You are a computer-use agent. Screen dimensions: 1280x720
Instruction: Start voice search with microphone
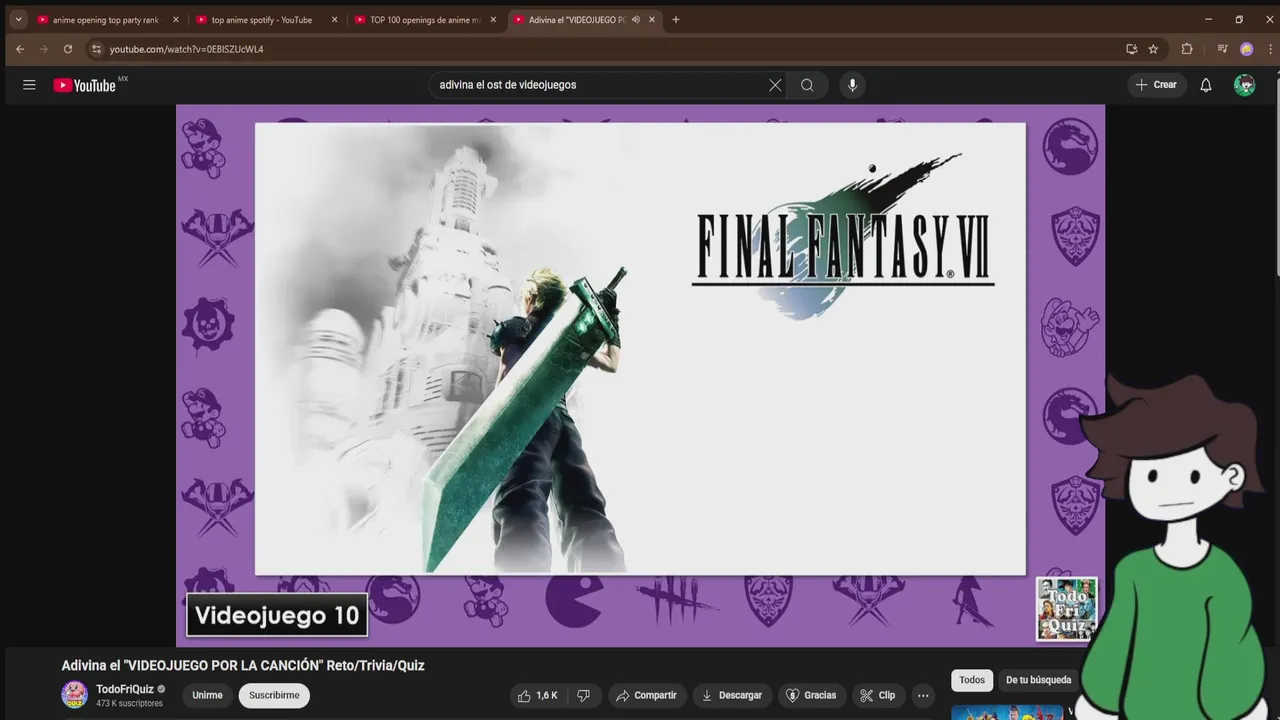click(852, 85)
